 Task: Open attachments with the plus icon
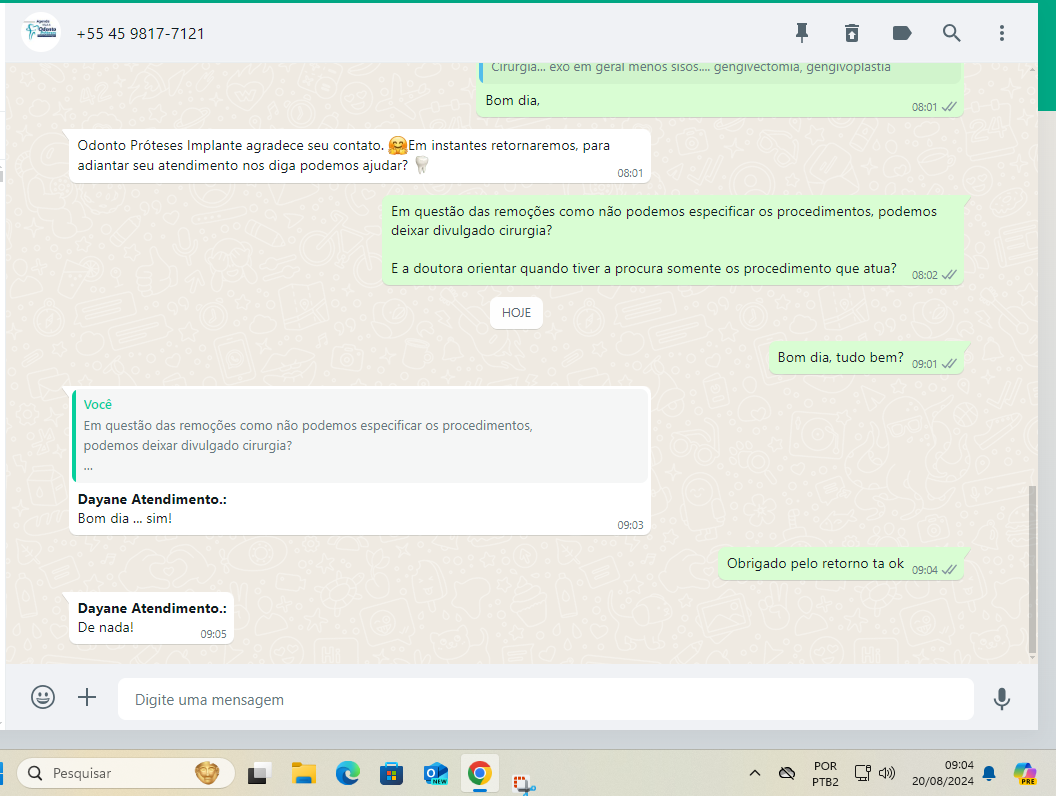click(x=87, y=697)
